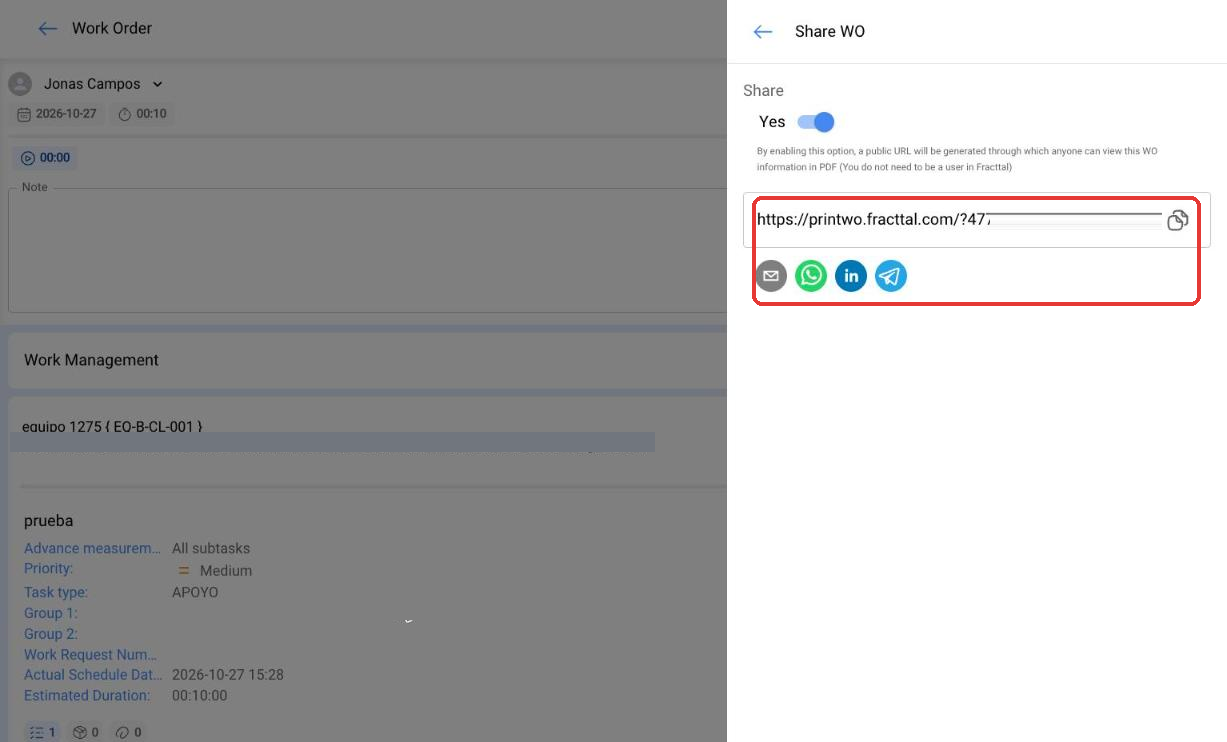Start the 00:00 timer

tap(46, 158)
